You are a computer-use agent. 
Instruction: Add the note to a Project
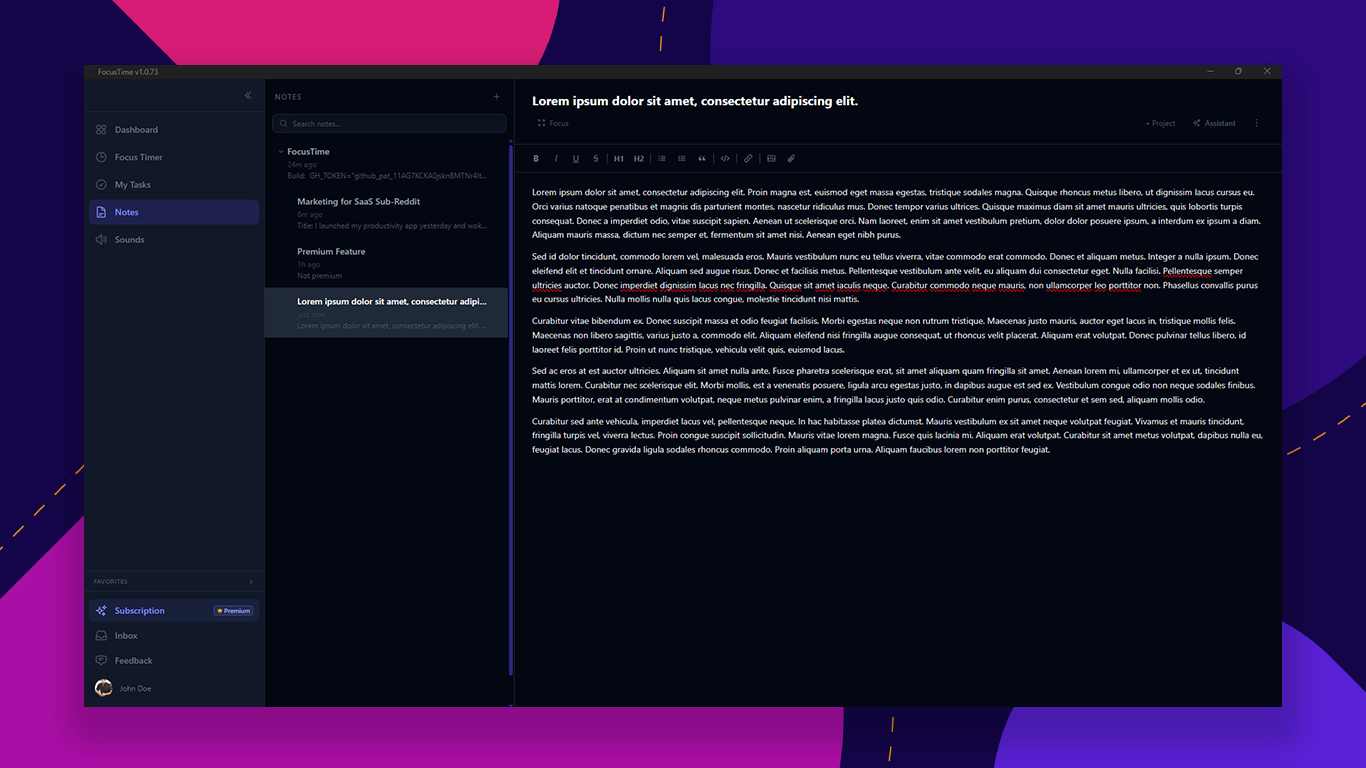pos(1160,124)
